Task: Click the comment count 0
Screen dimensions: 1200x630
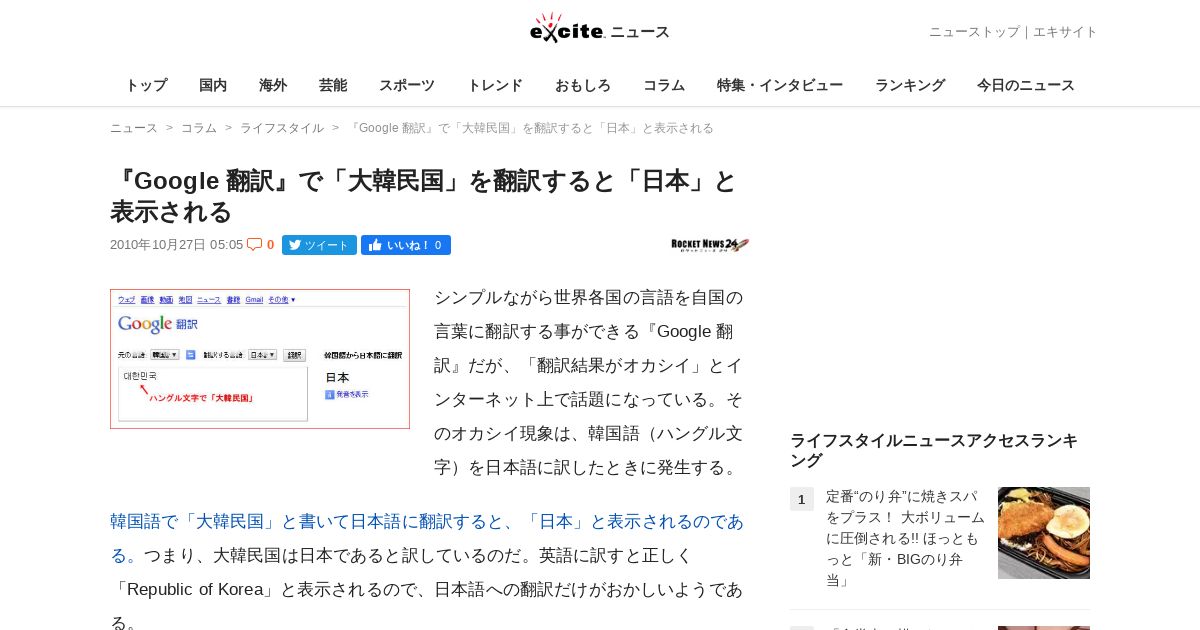Action: pos(270,245)
